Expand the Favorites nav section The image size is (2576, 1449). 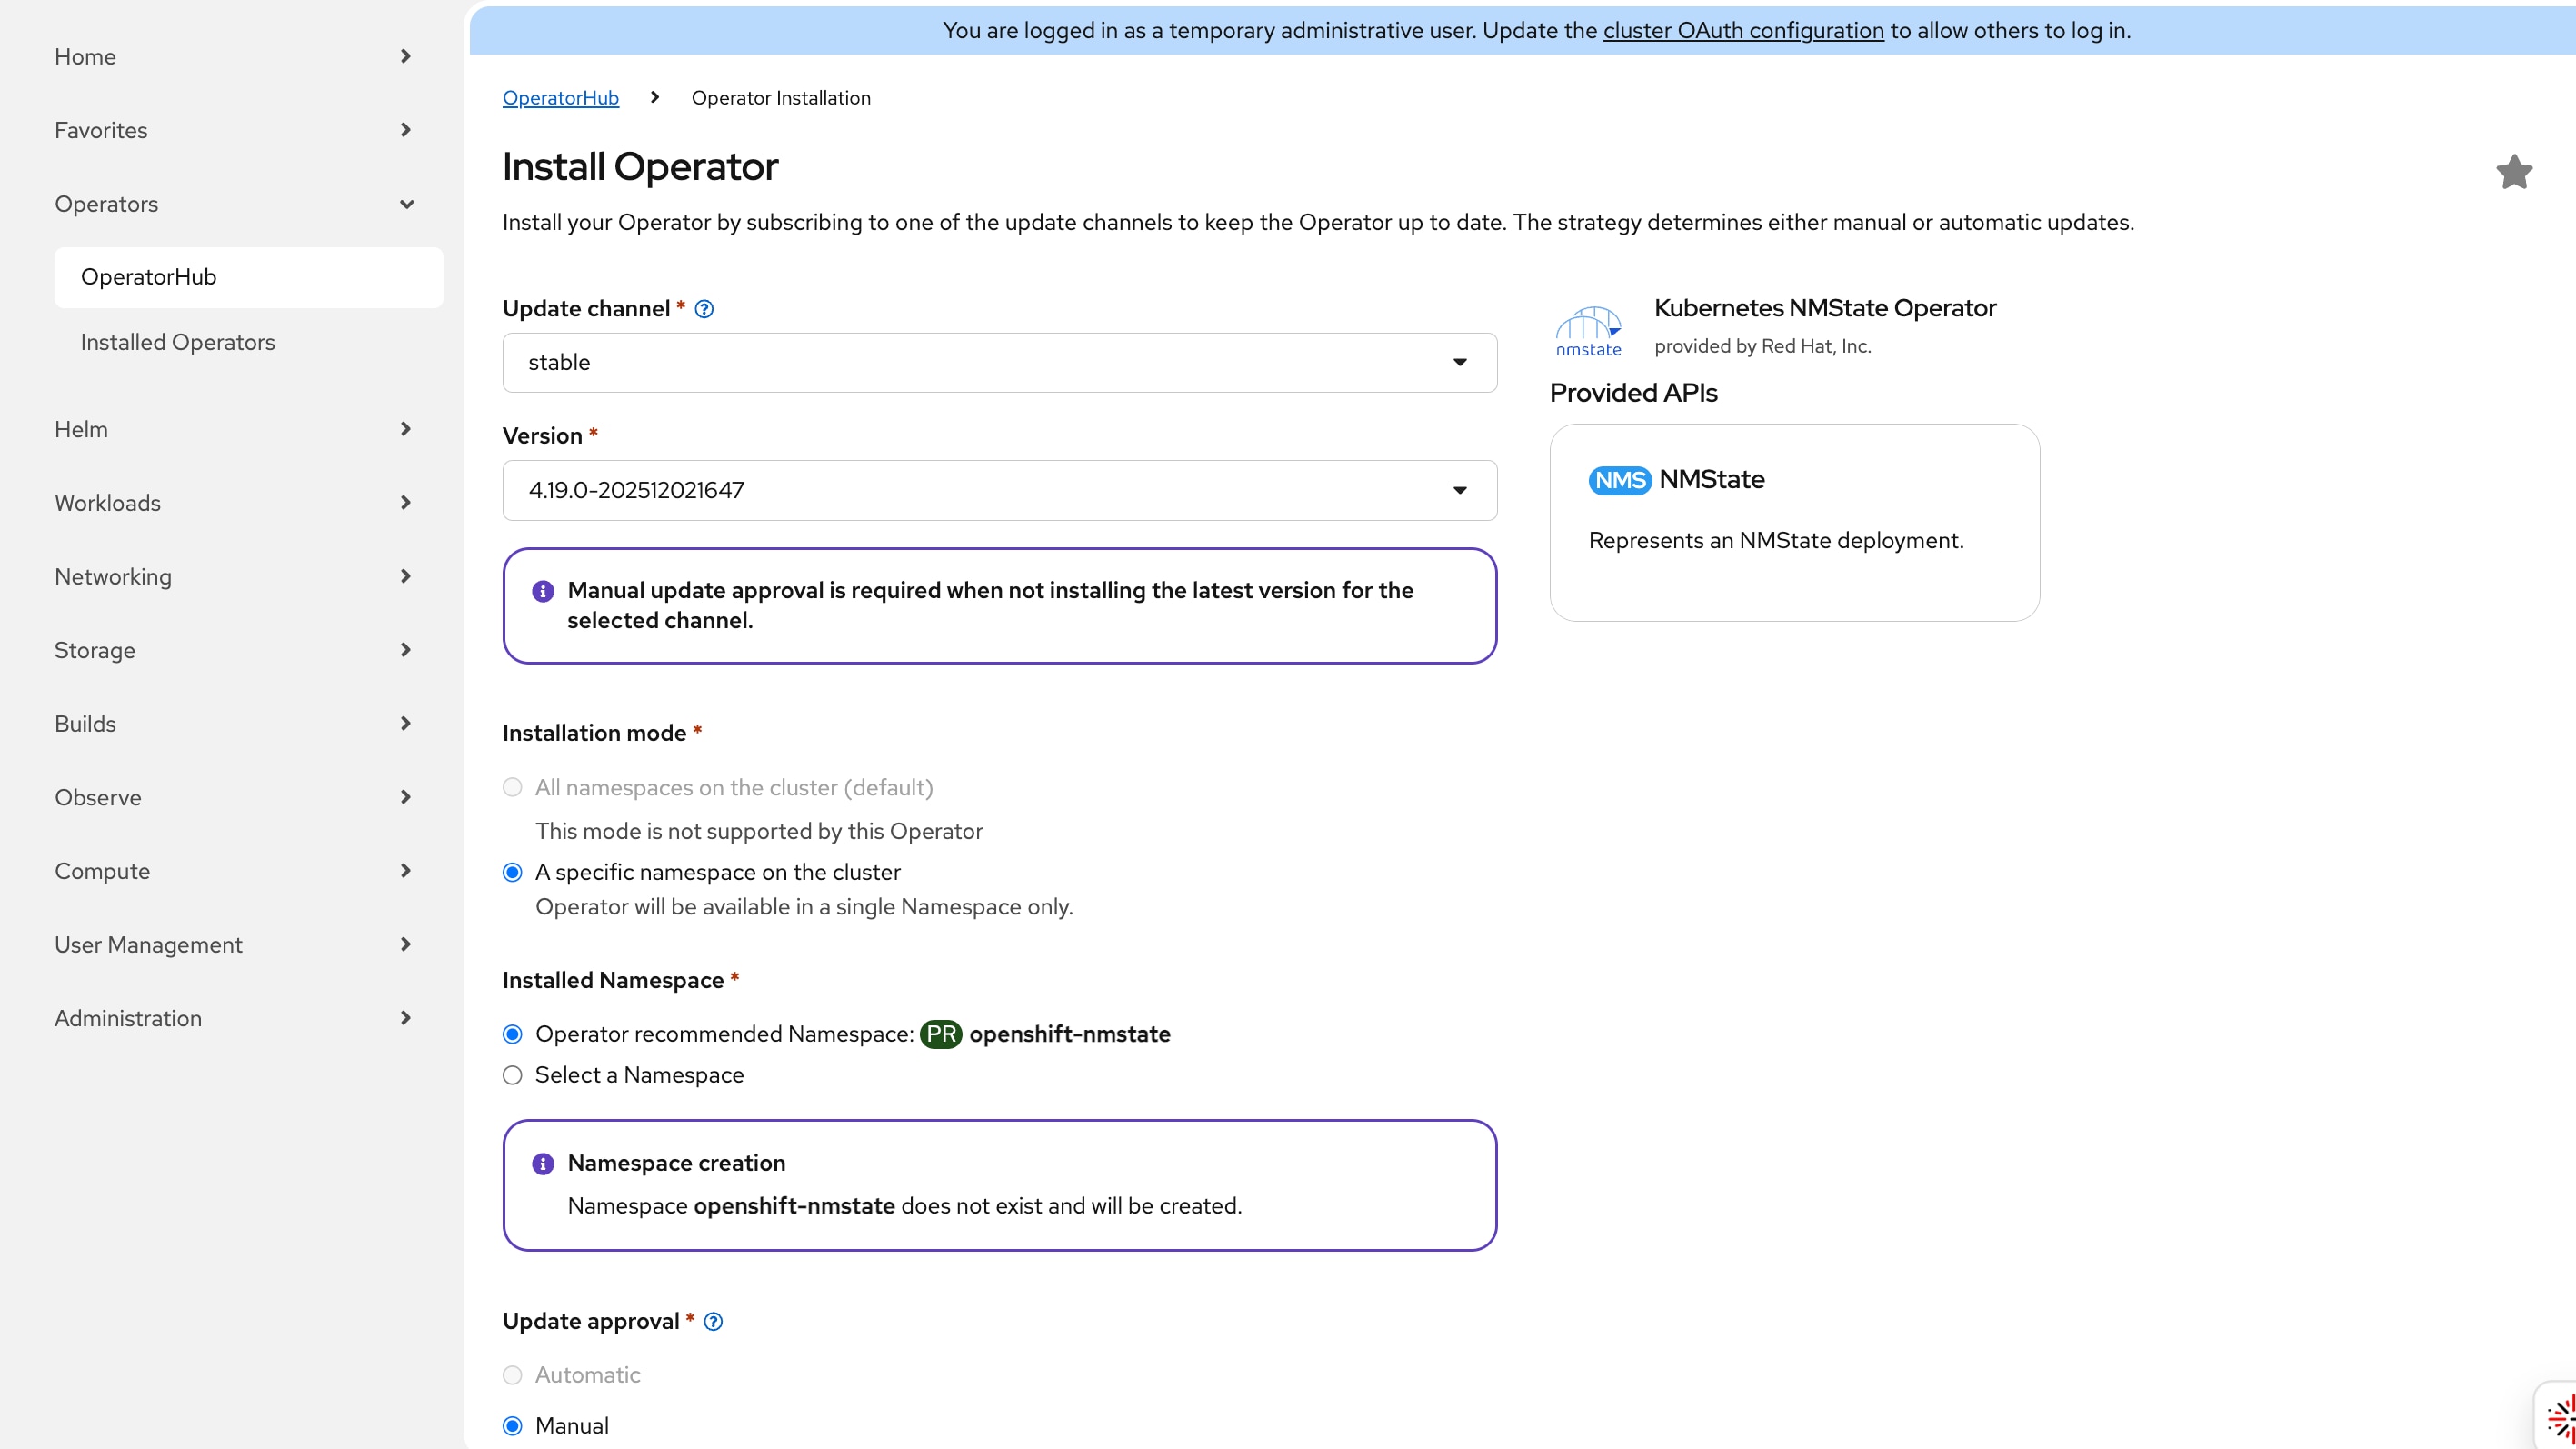232,130
